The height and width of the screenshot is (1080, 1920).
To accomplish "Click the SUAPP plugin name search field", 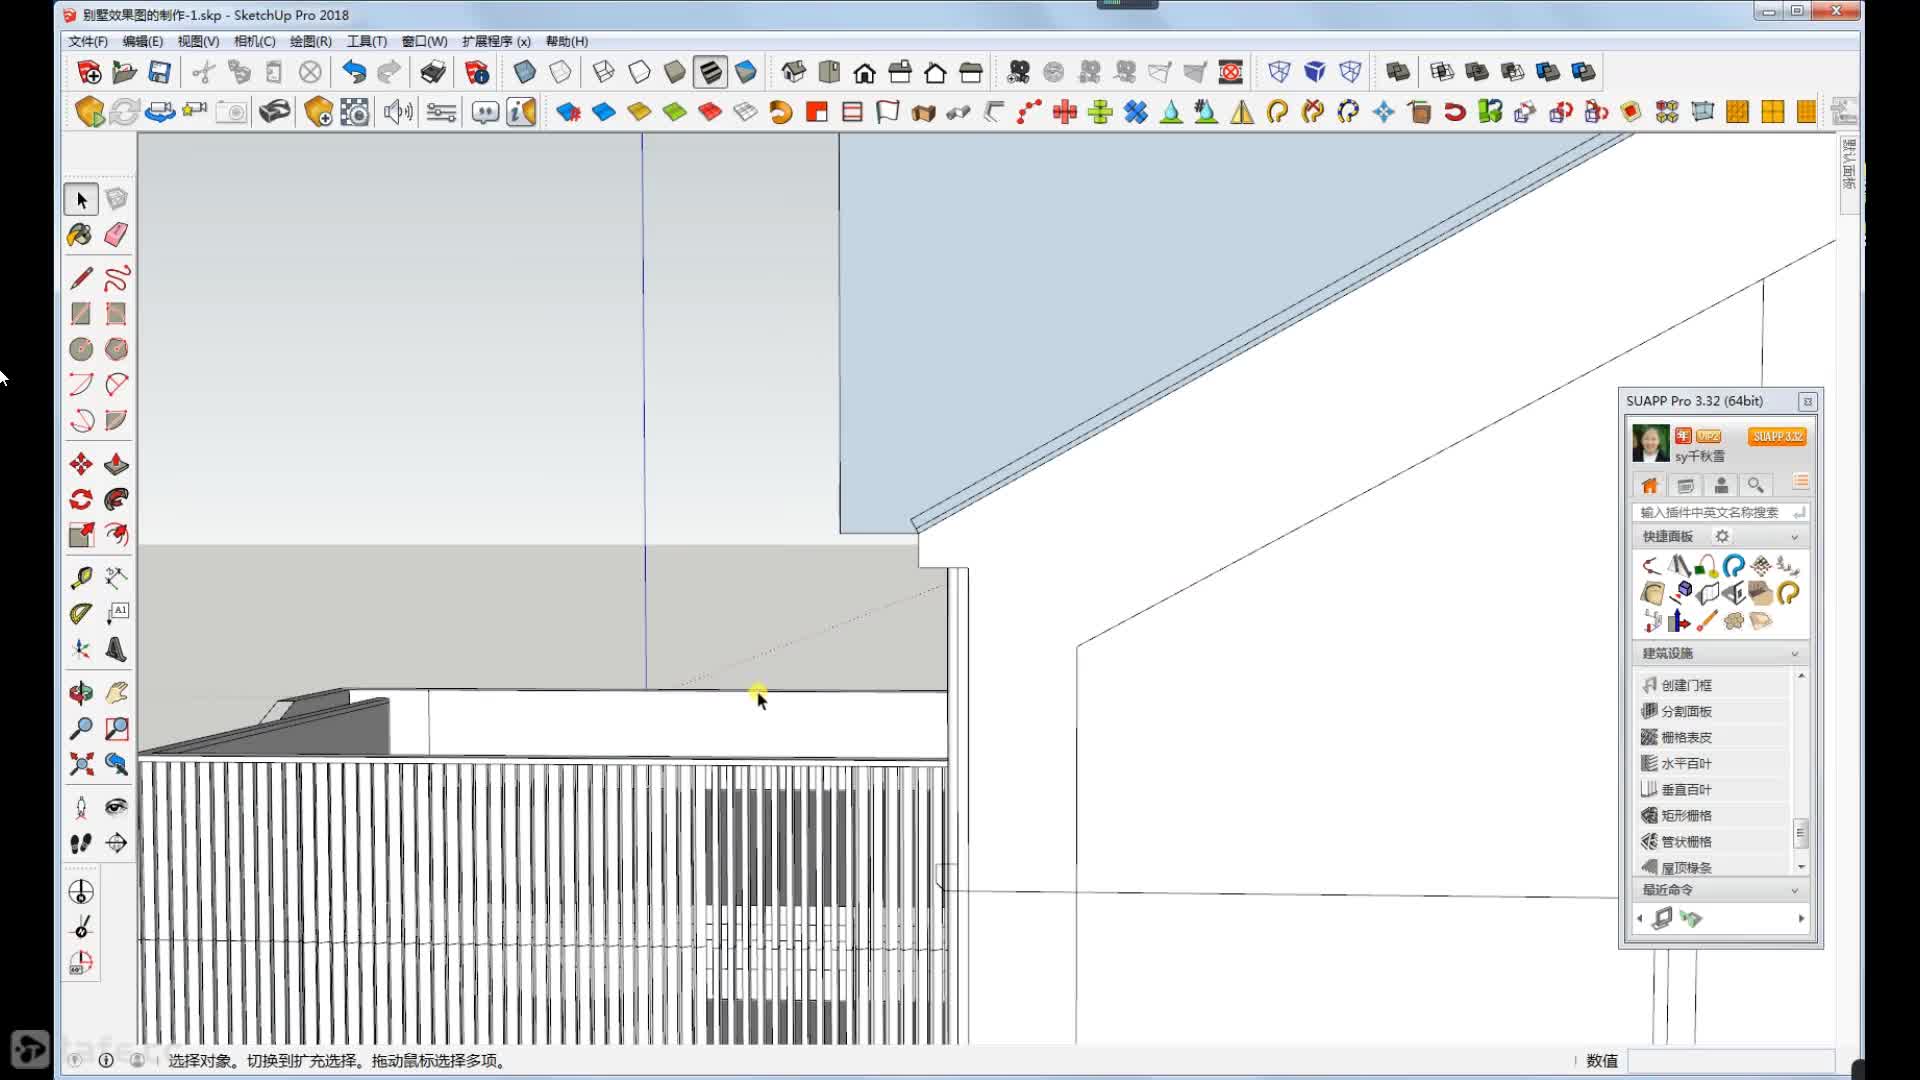I will point(1719,512).
